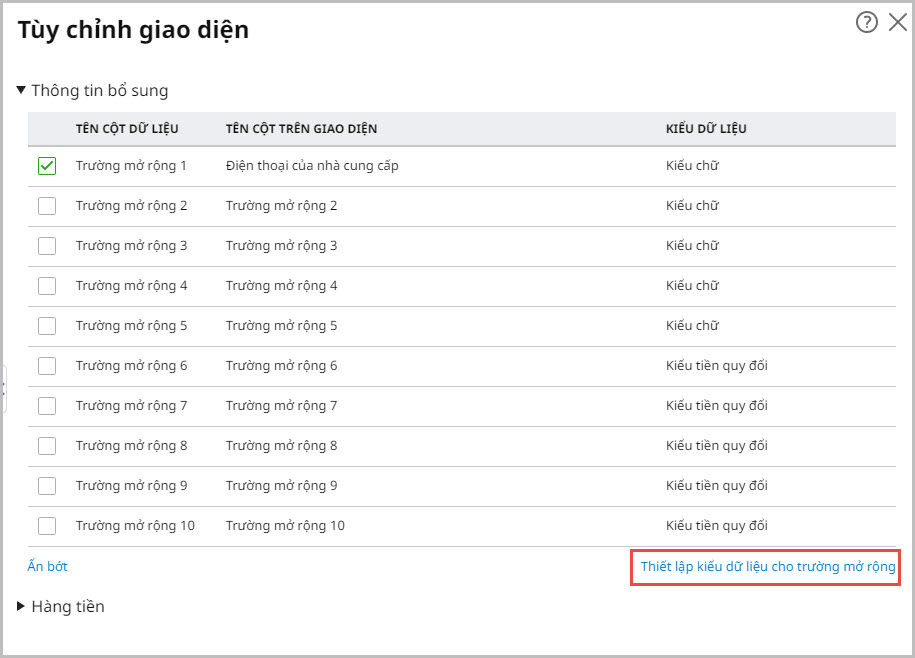The image size is (915, 658).
Task: Click the Tên cột trên giao diện header
Action: pos(301,129)
